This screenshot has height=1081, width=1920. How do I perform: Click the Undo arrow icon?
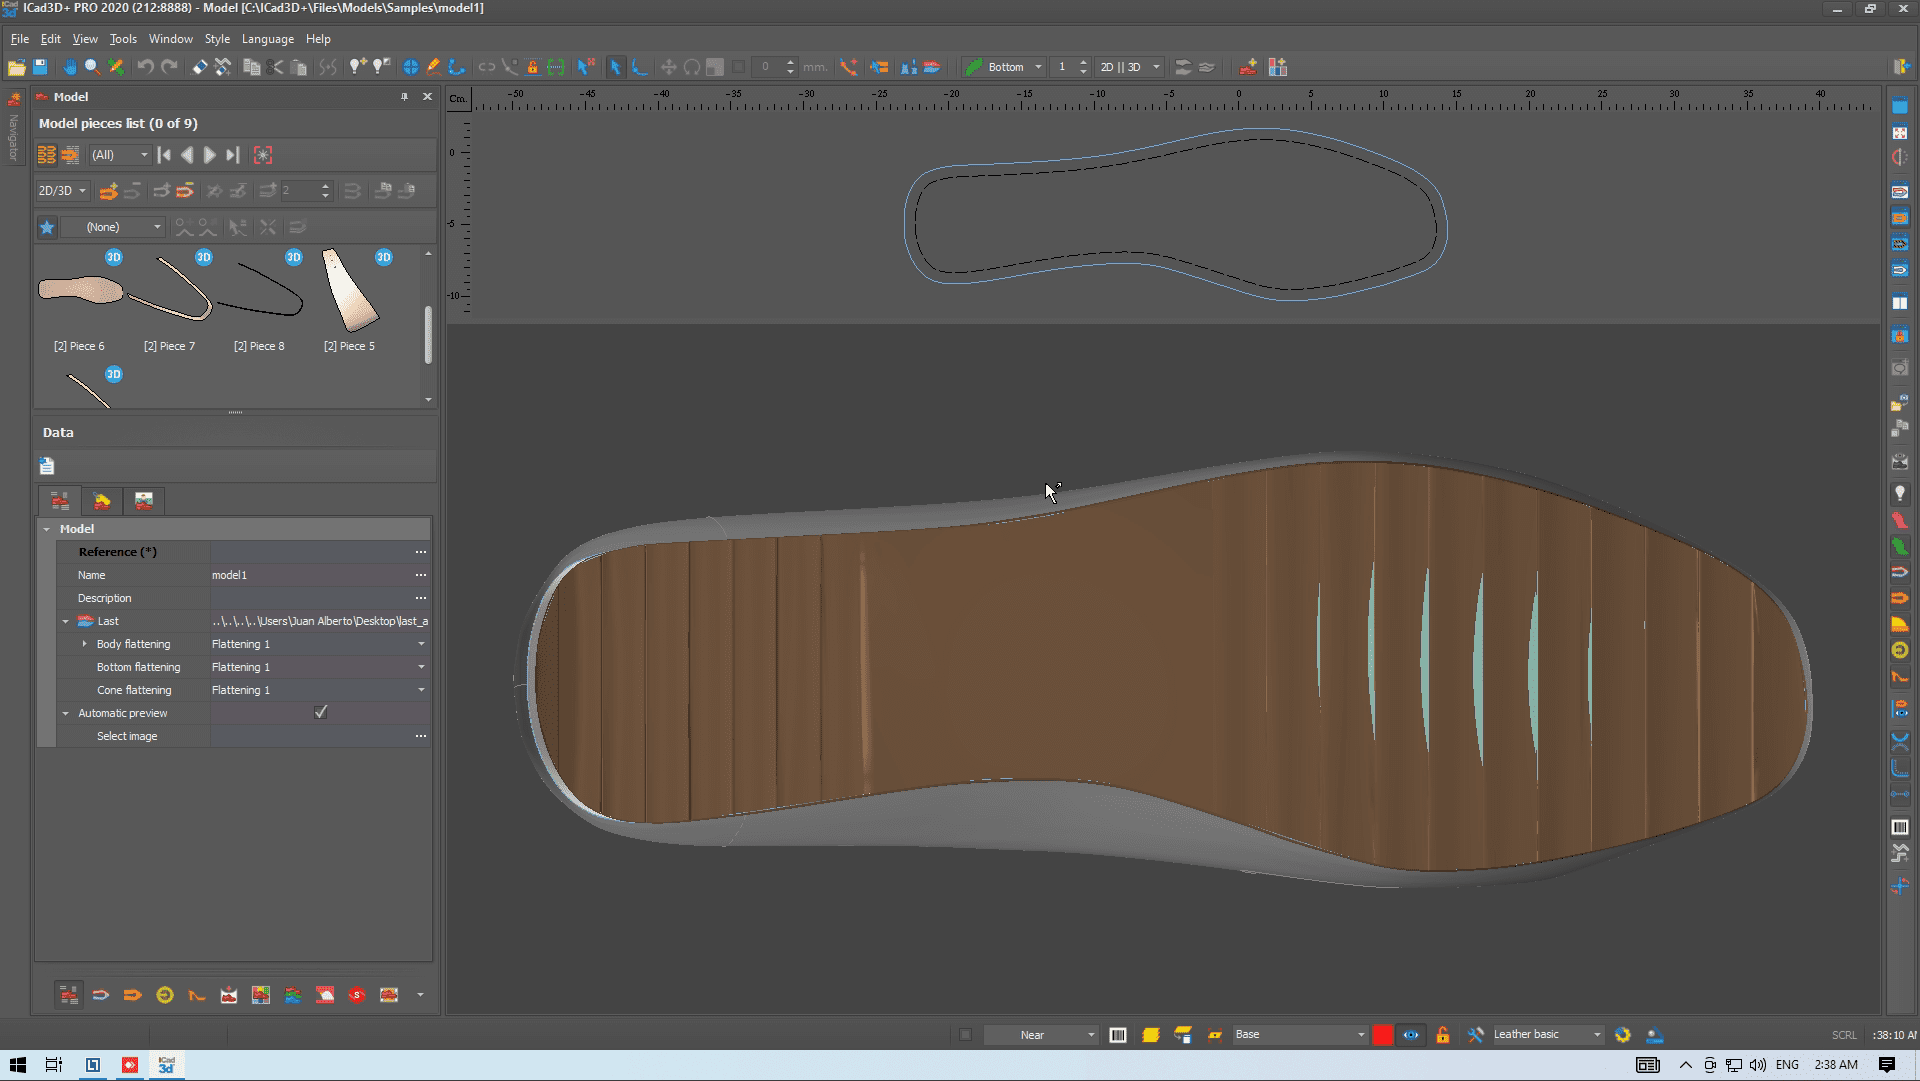146,67
